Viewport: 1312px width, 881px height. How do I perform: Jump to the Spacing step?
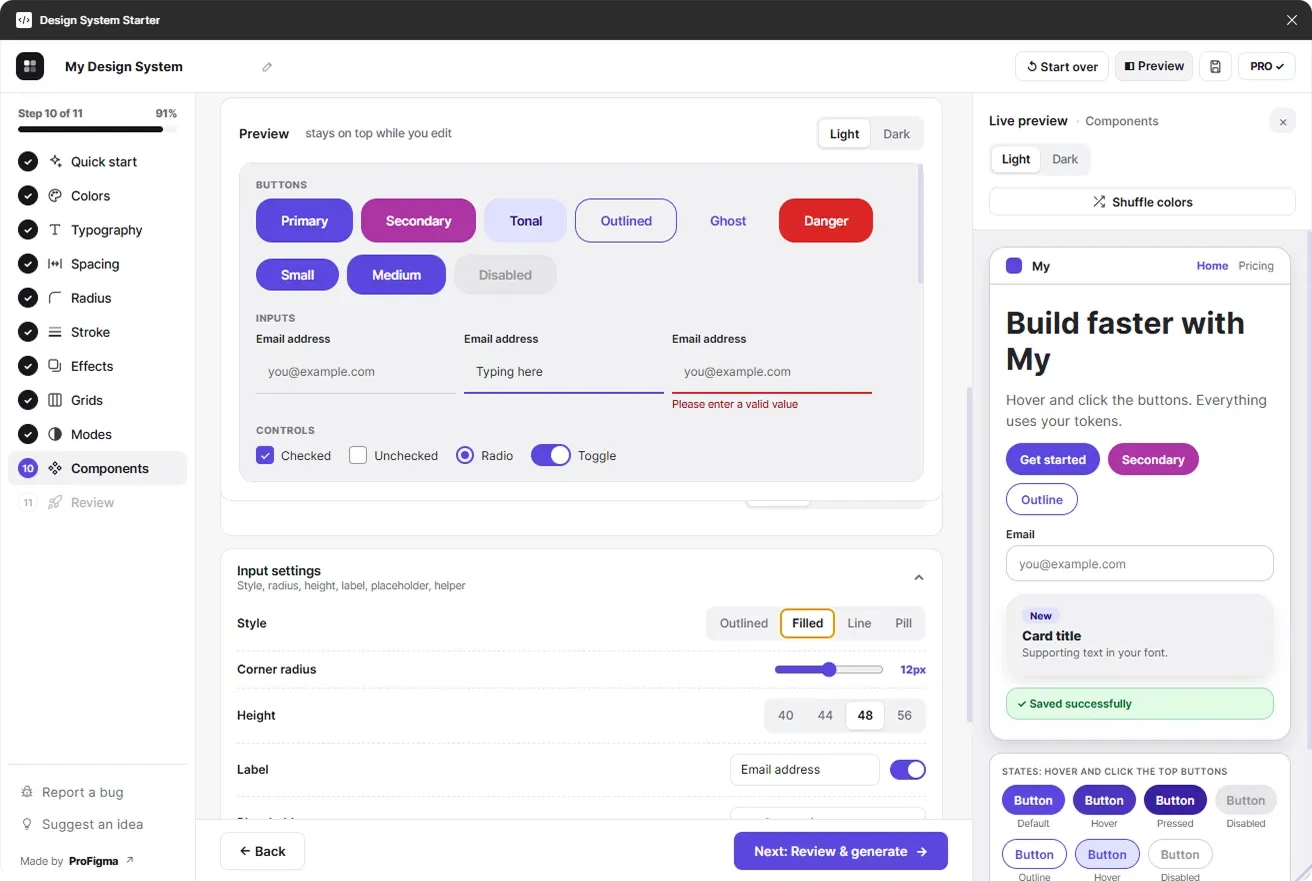pyautogui.click(x=97, y=264)
